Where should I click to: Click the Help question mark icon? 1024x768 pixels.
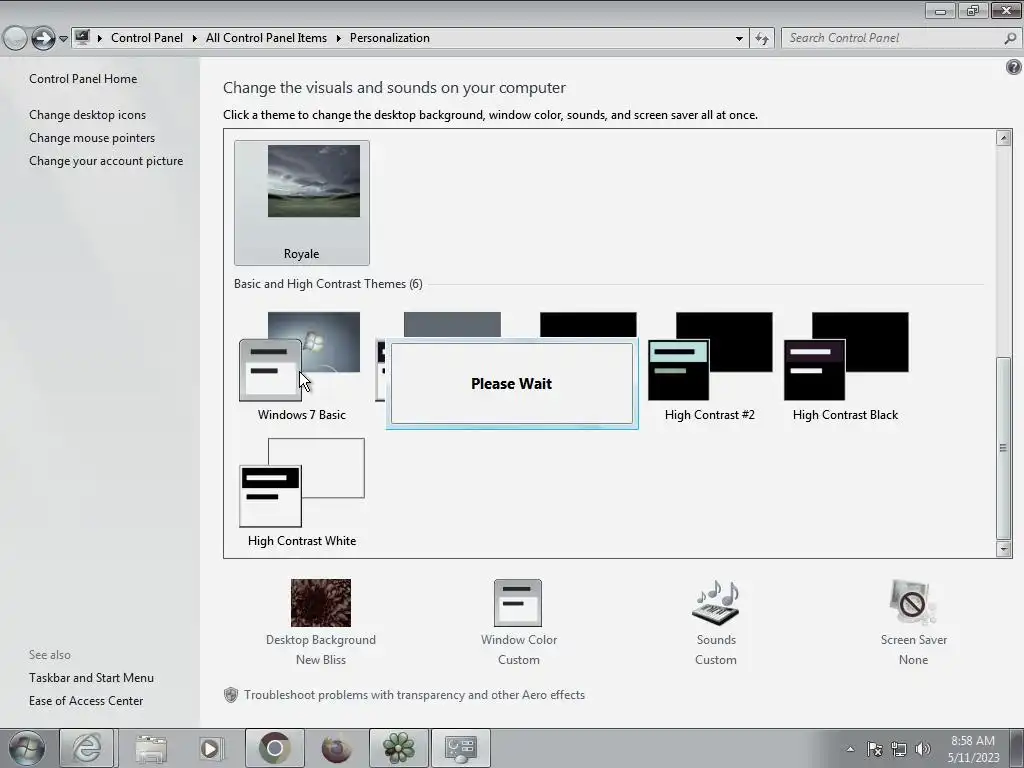[1014, 67]
